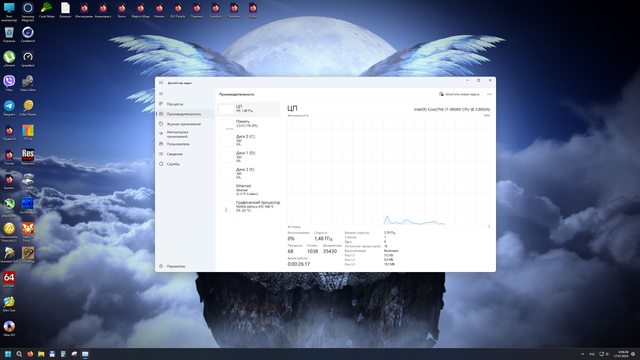
Task: Click the uptime value 0:00:26:17
Action: (x=299, y=264)
